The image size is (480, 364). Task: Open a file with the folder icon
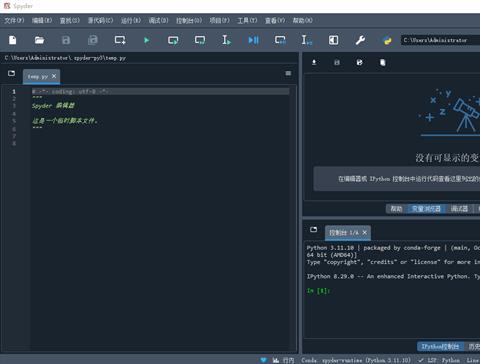[x=39, y=40]
